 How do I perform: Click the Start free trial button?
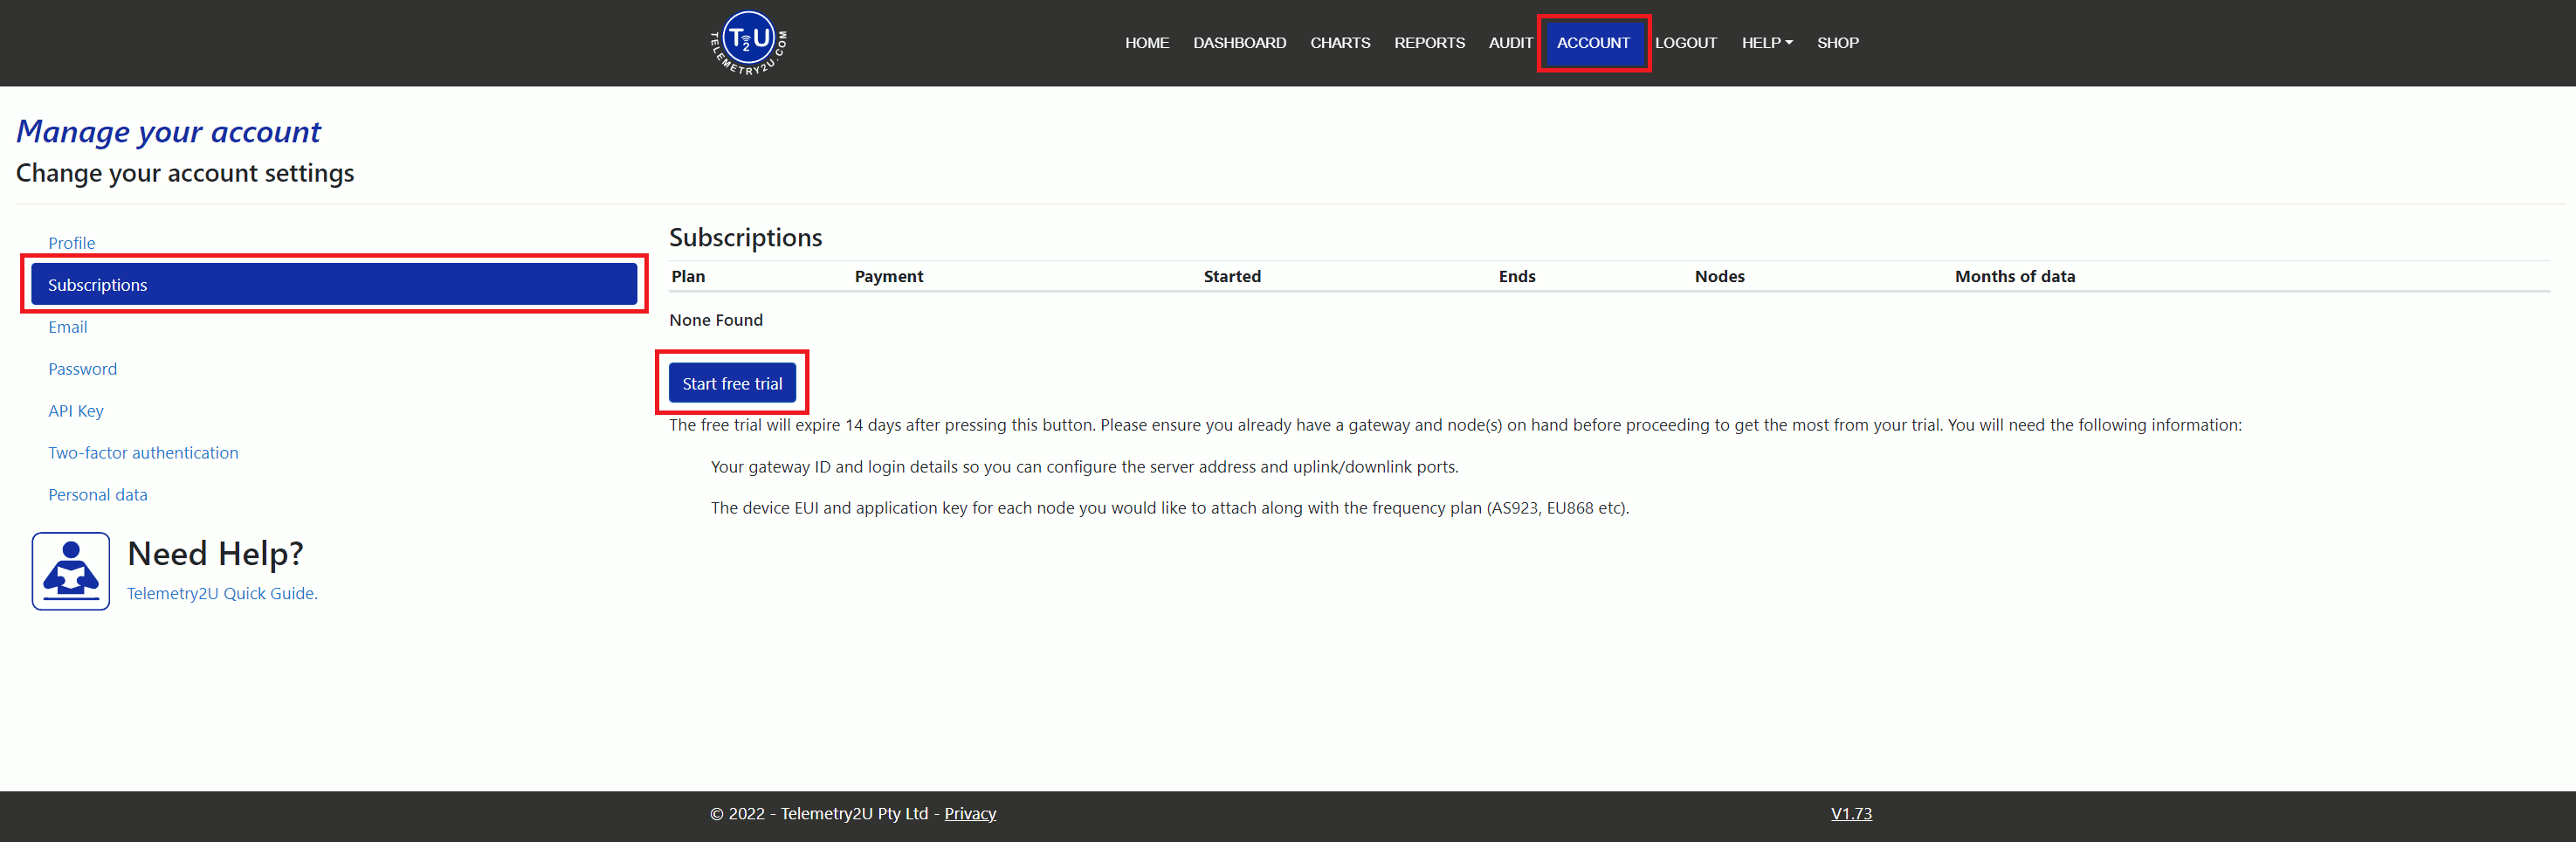coord(732,383)
